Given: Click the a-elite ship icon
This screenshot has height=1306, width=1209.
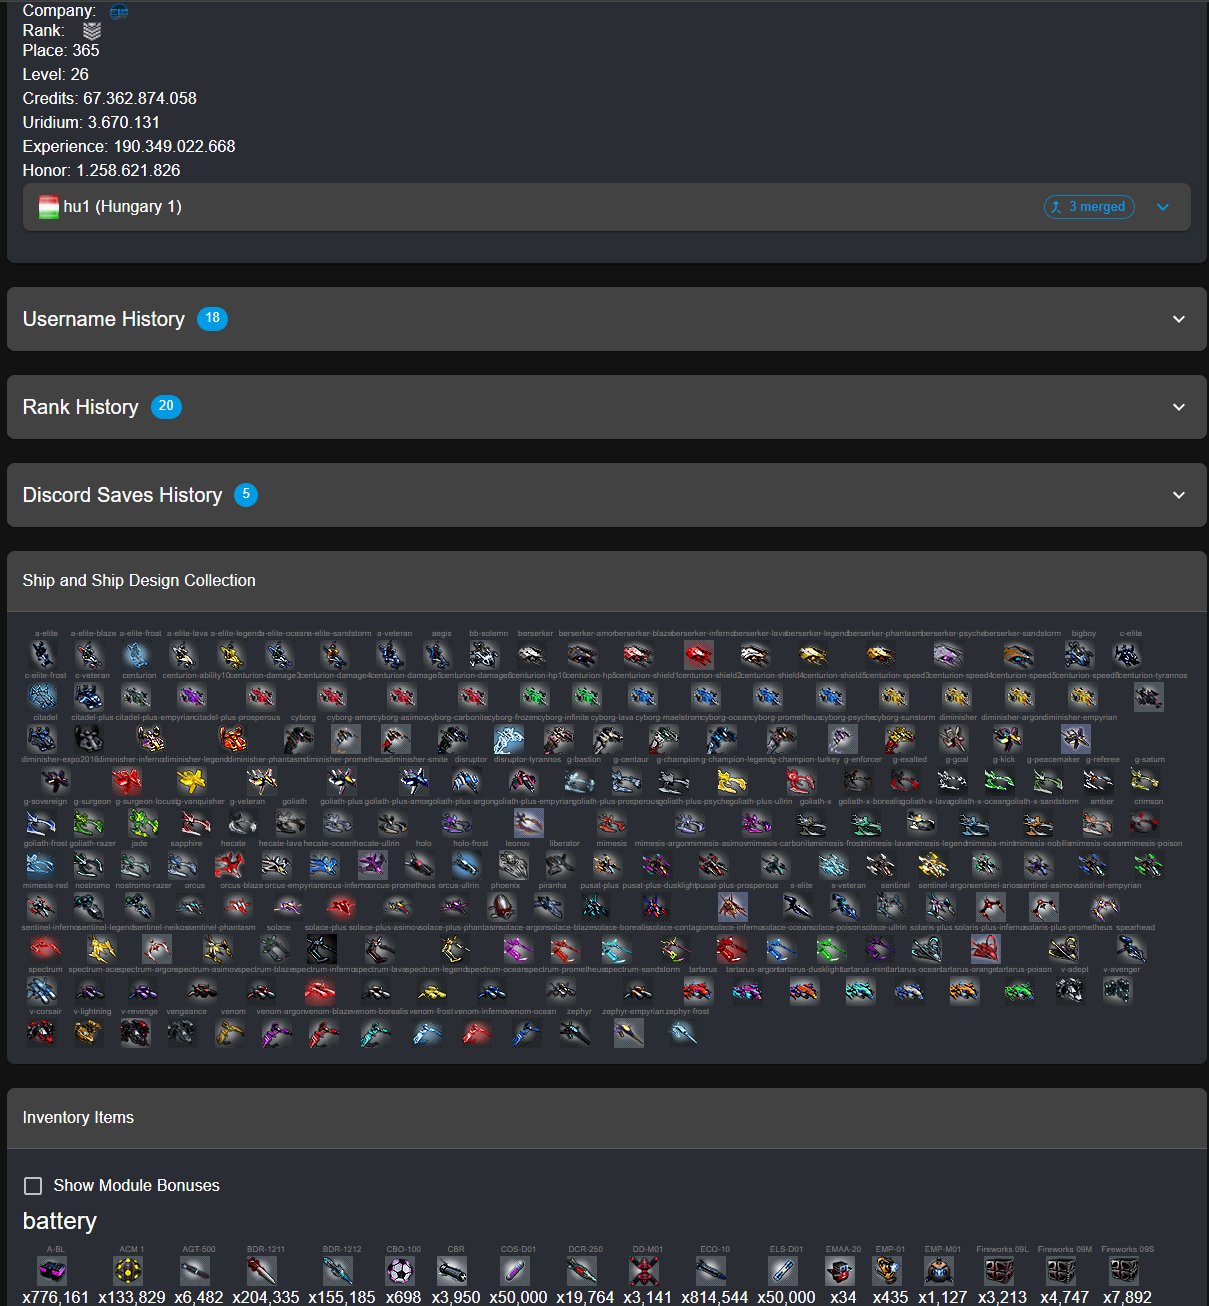Looking at the screenshot, I should (43, 655).
